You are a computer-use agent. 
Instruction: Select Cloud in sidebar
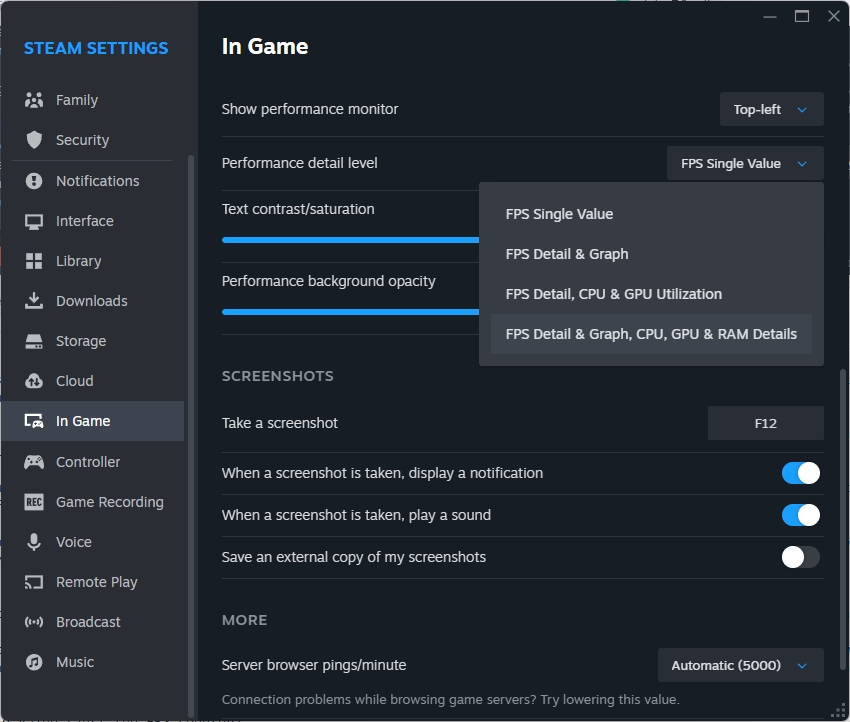[x=92, y=381]
